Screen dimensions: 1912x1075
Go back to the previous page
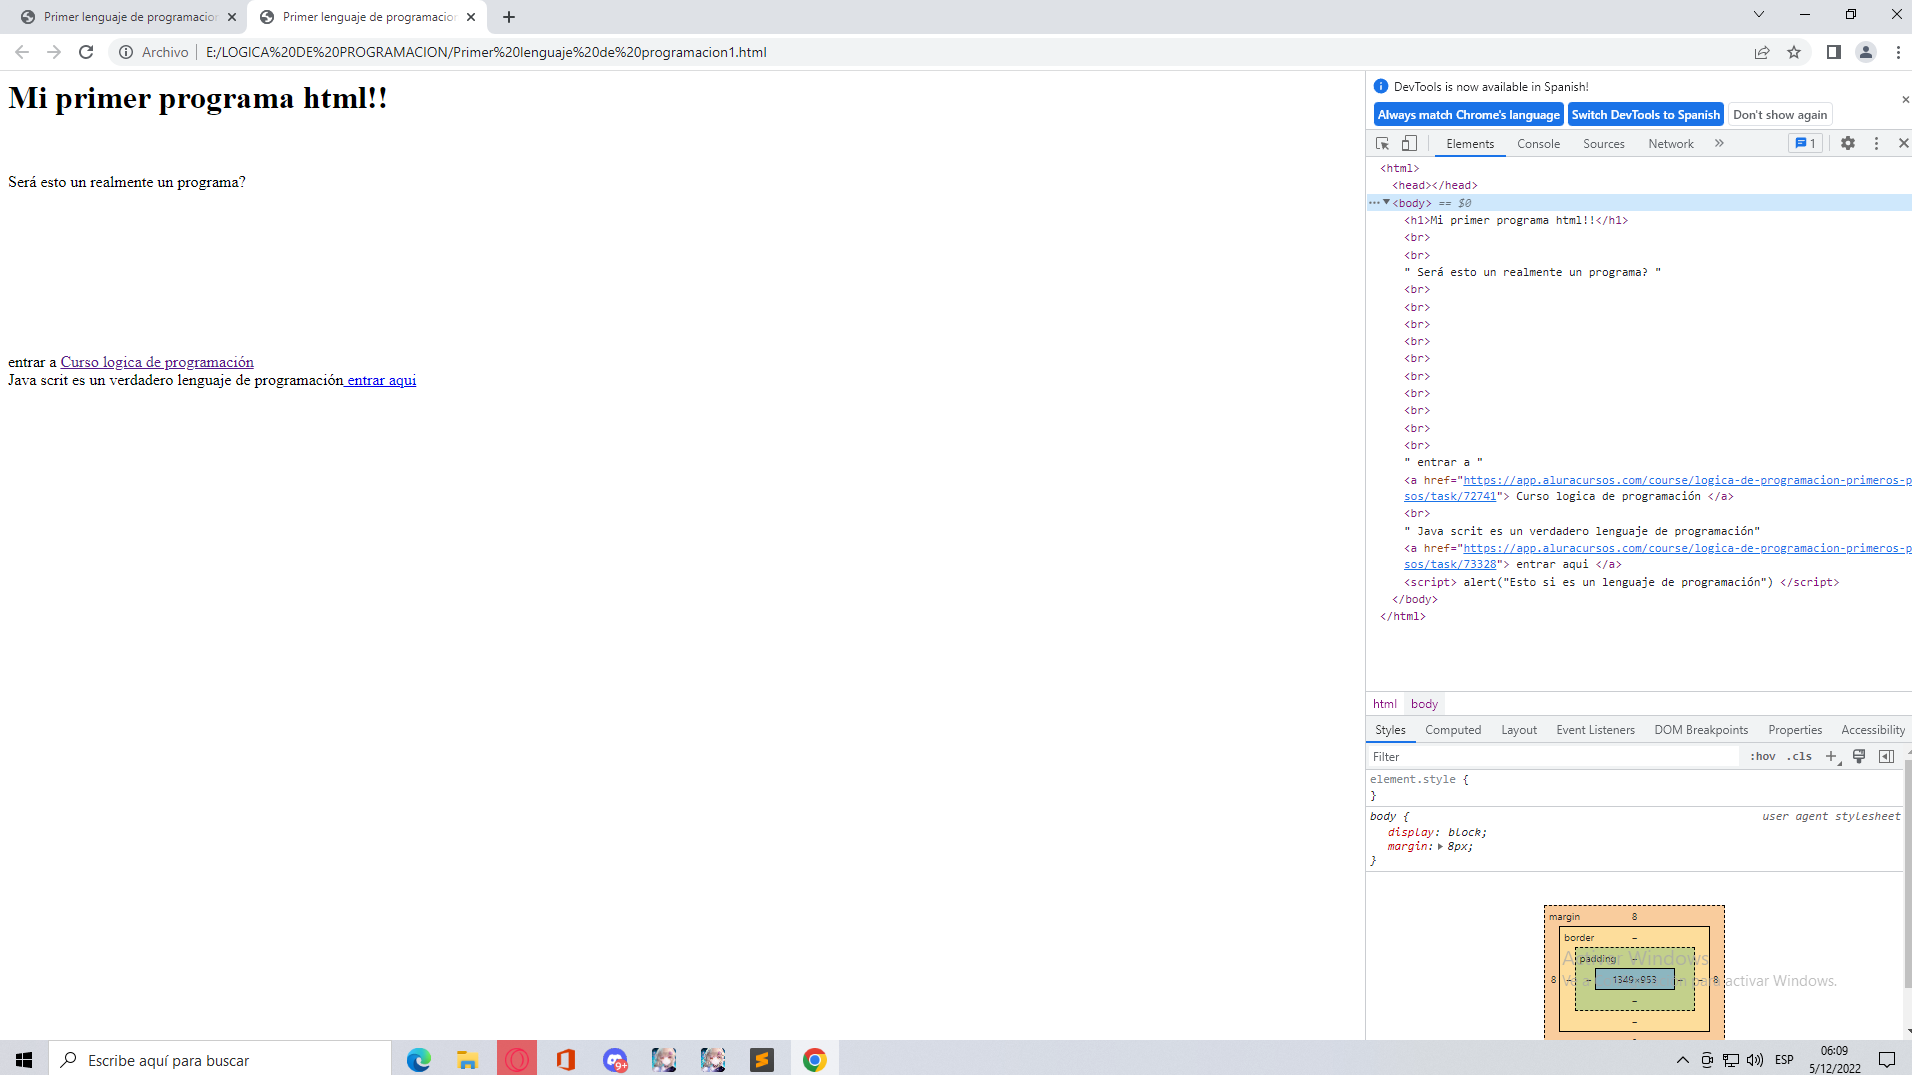point(22,52)
